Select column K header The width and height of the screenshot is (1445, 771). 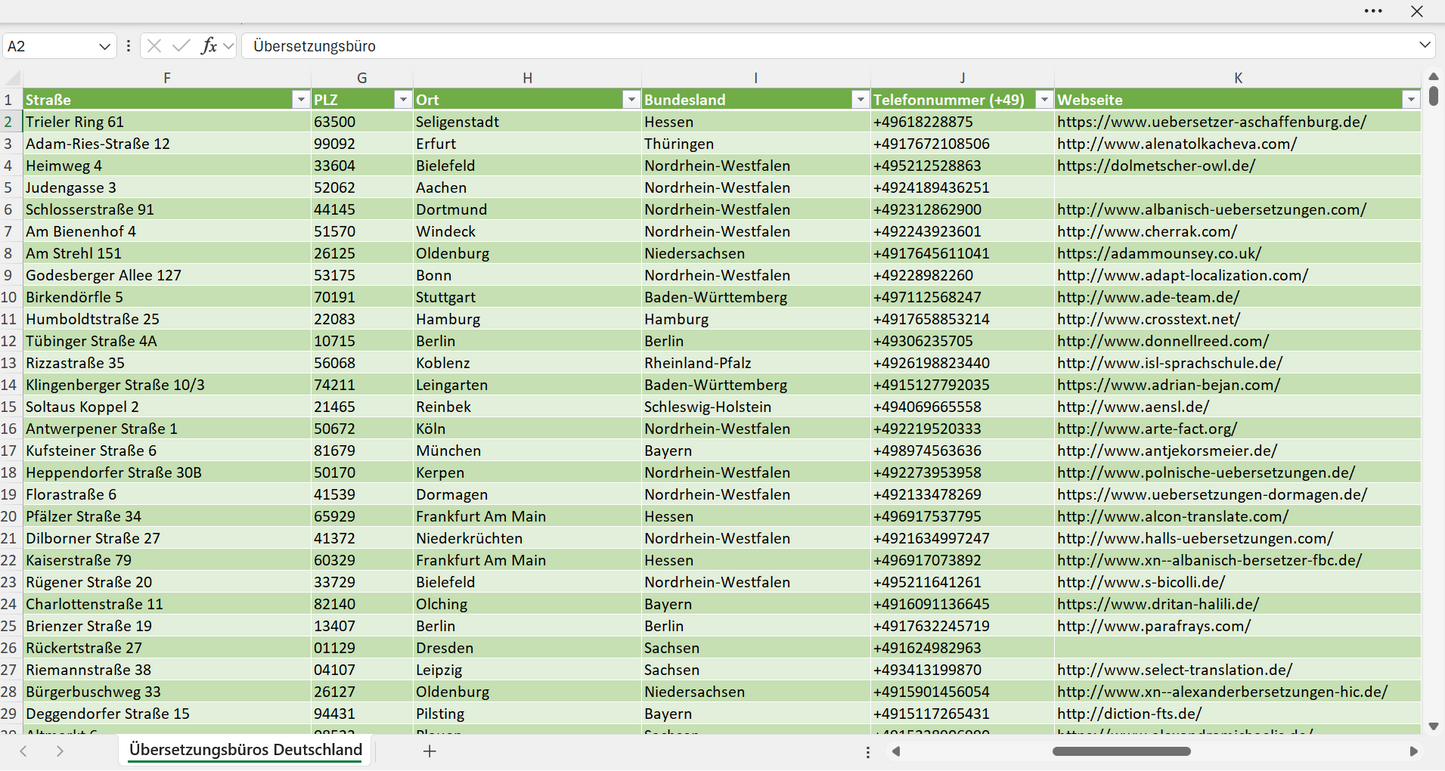tap(1238, 78)
